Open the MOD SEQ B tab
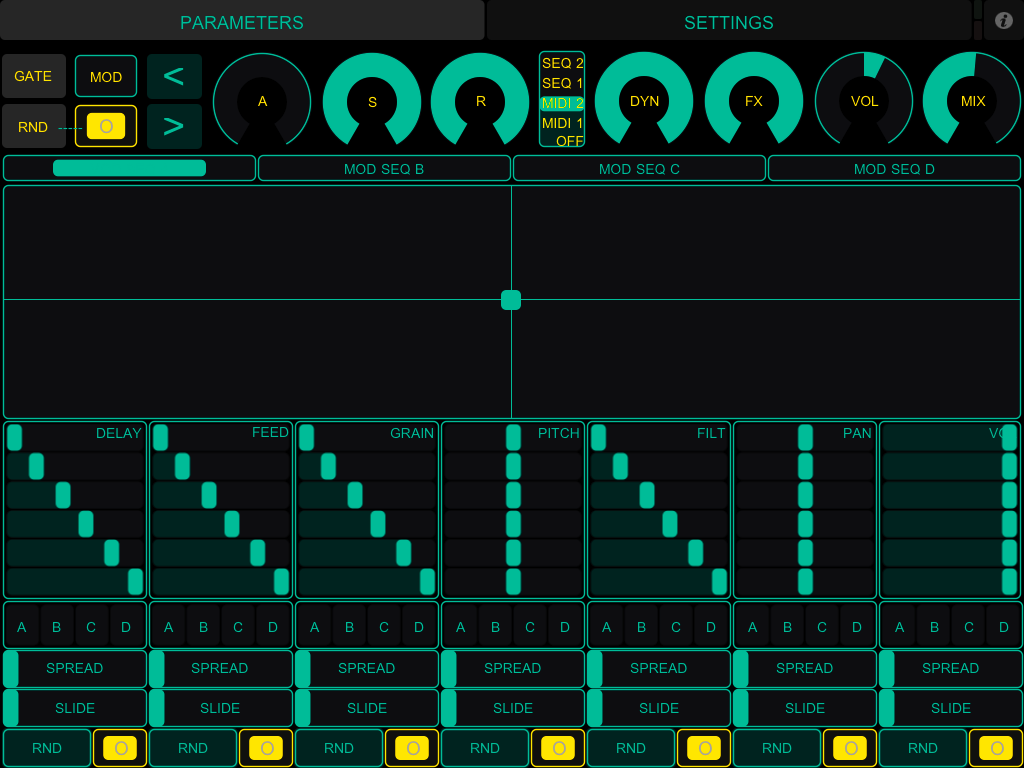This screenshot has height=768, width=1024. click(x=384, y=168)
